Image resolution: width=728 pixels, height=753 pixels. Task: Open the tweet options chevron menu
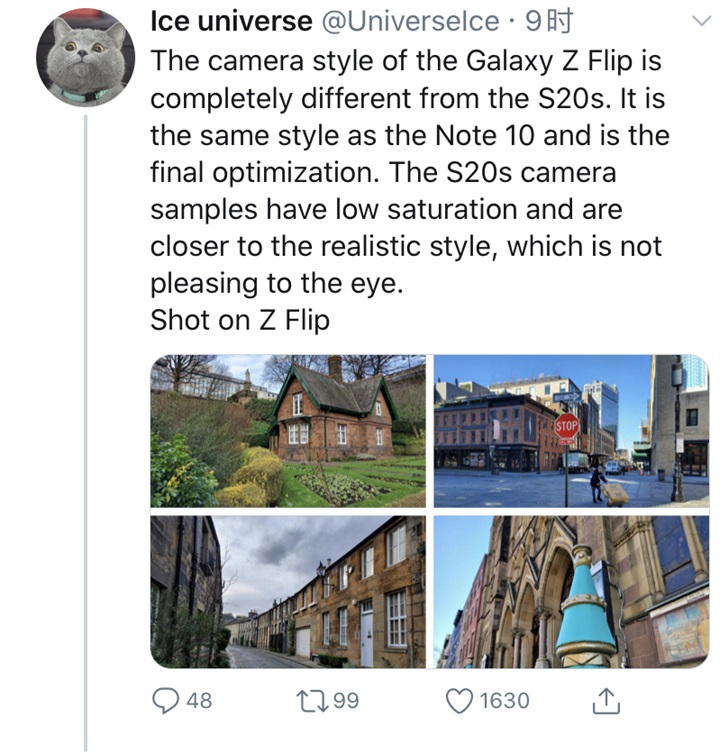coord(702,21)
